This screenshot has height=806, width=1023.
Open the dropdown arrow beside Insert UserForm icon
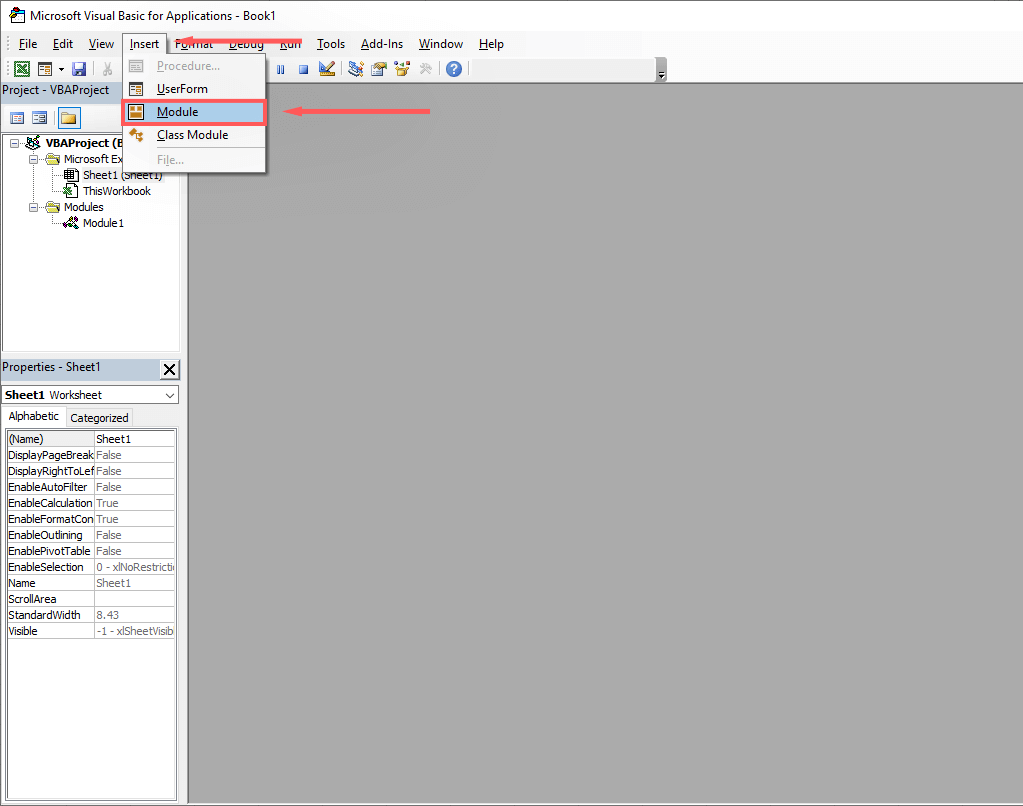pyautogui.click(x=61, y=69)
